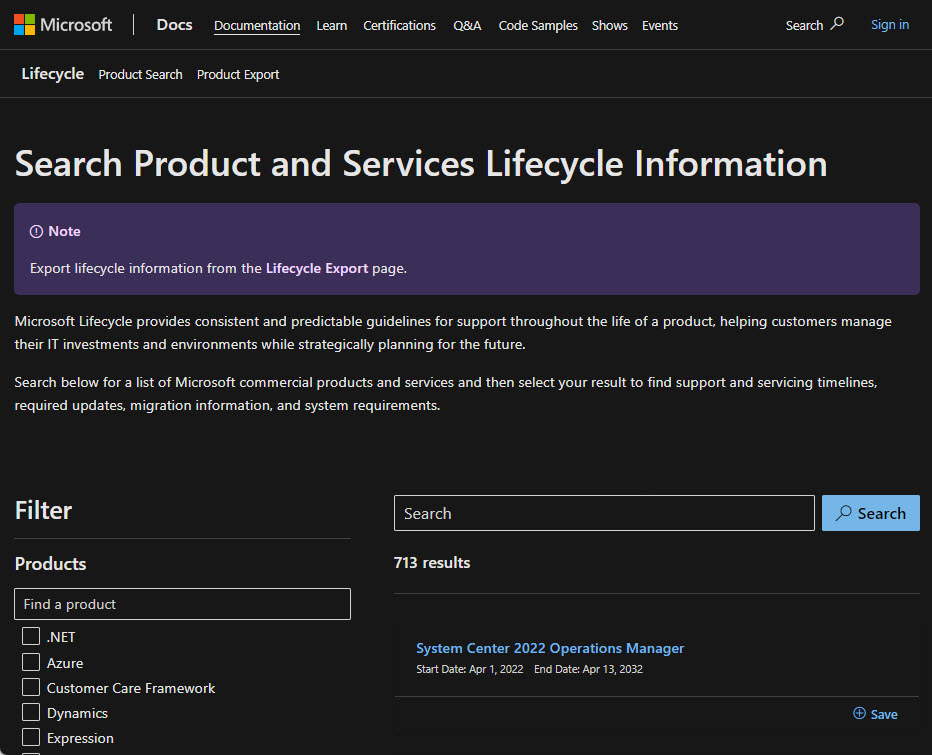Select the Dynamics filter checkbox

click(x=31, y=712)
